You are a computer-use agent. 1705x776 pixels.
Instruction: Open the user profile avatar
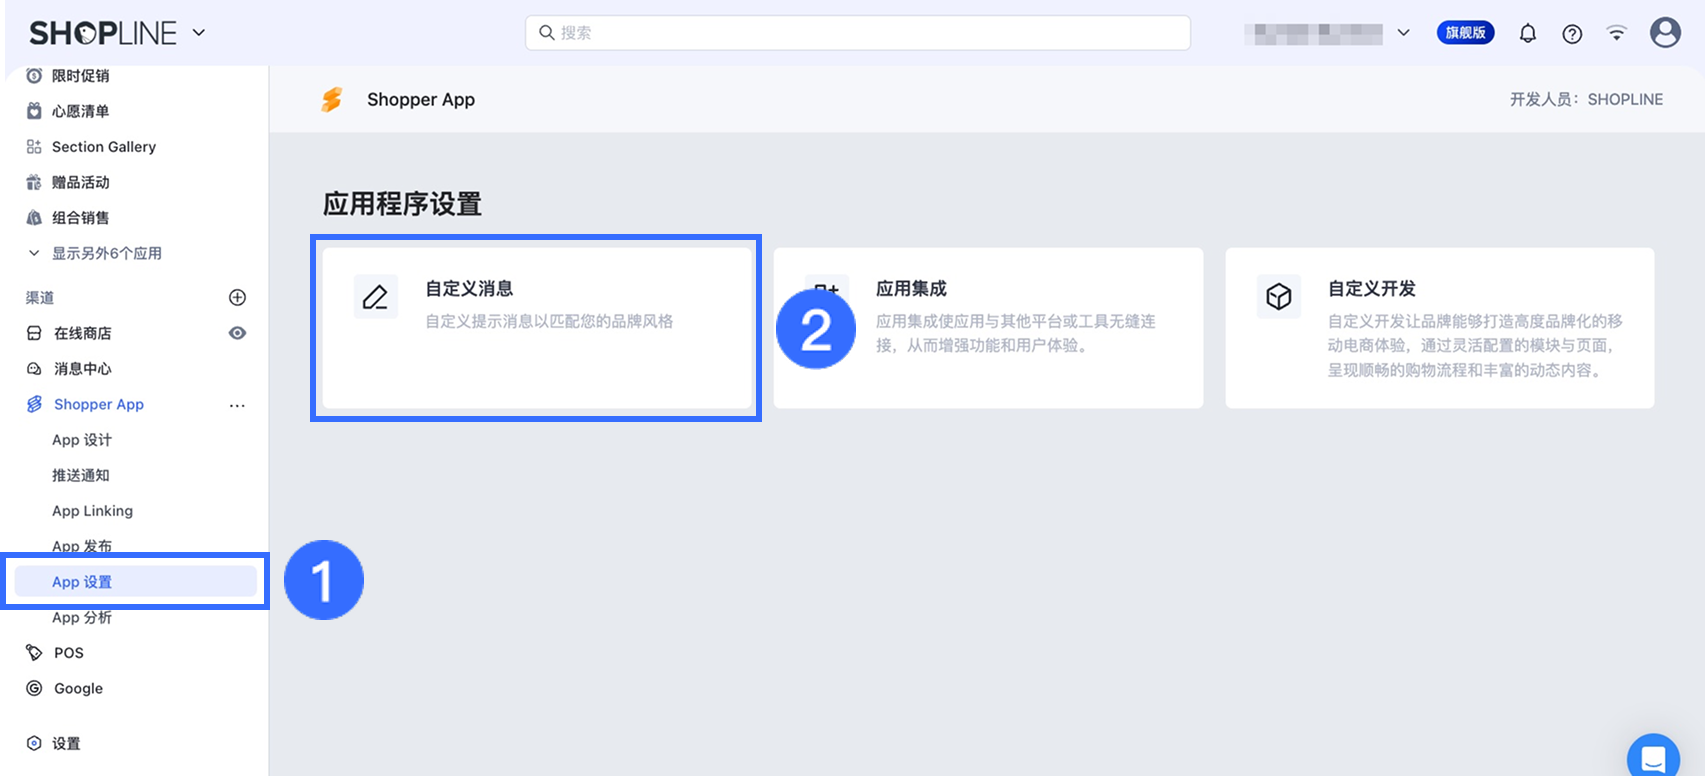(x=1665, y=33)
